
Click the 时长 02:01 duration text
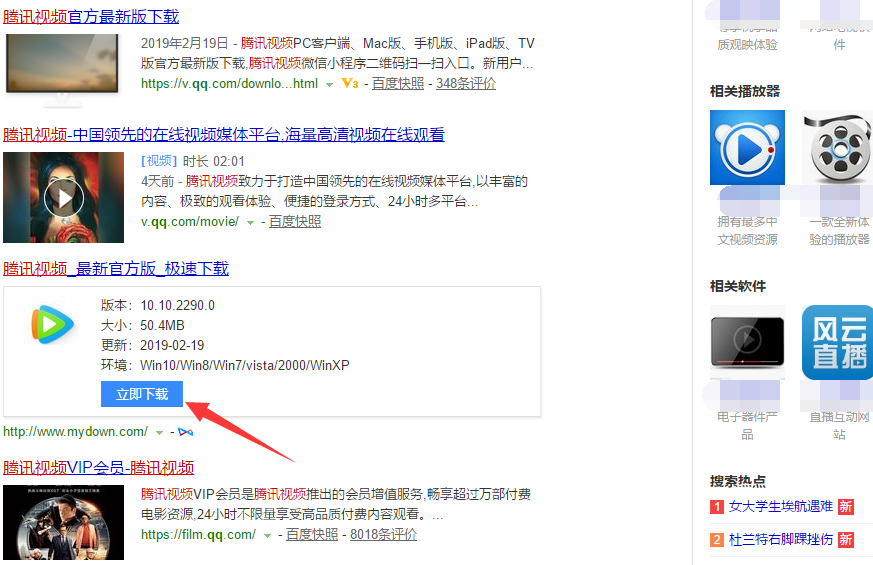[214, 161]
